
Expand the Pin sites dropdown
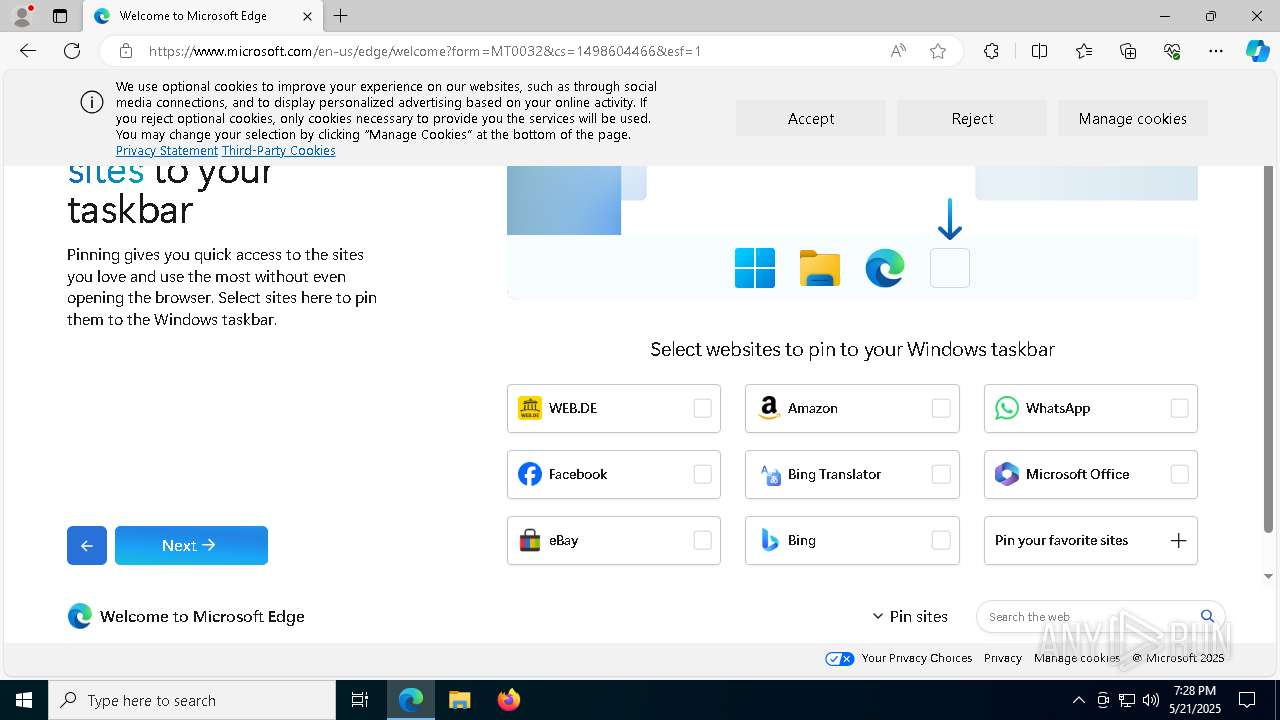click(x=910, y=616)
